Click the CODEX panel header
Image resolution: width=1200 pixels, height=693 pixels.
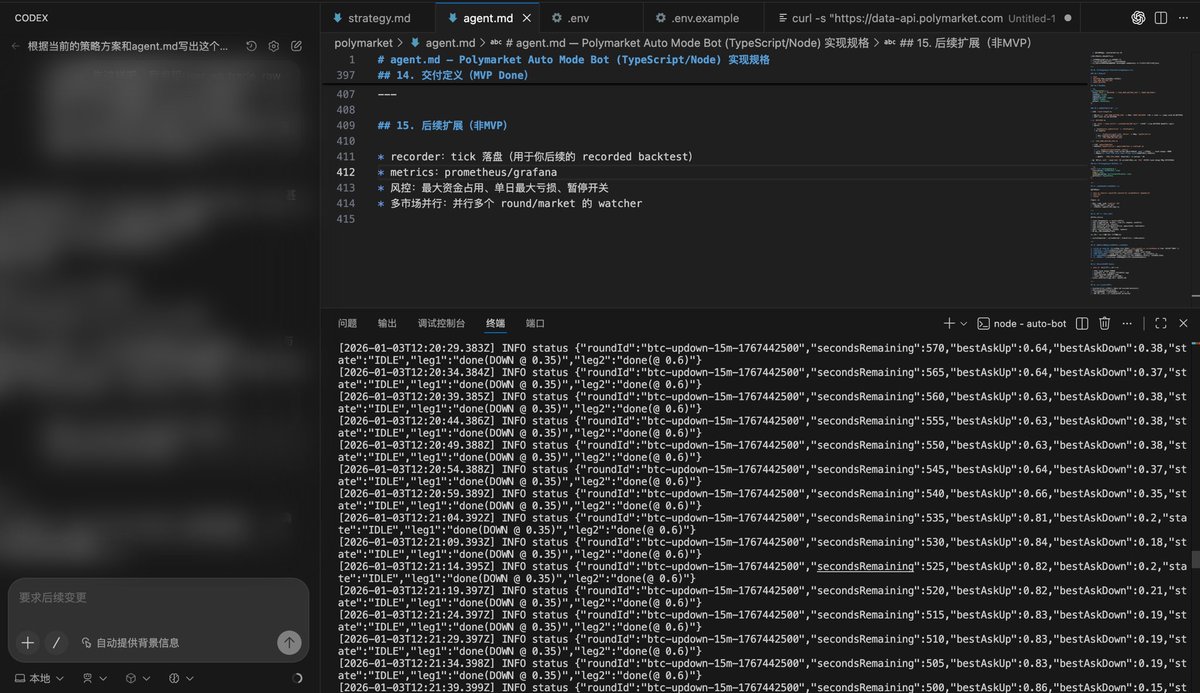click(x=31, y=18)
